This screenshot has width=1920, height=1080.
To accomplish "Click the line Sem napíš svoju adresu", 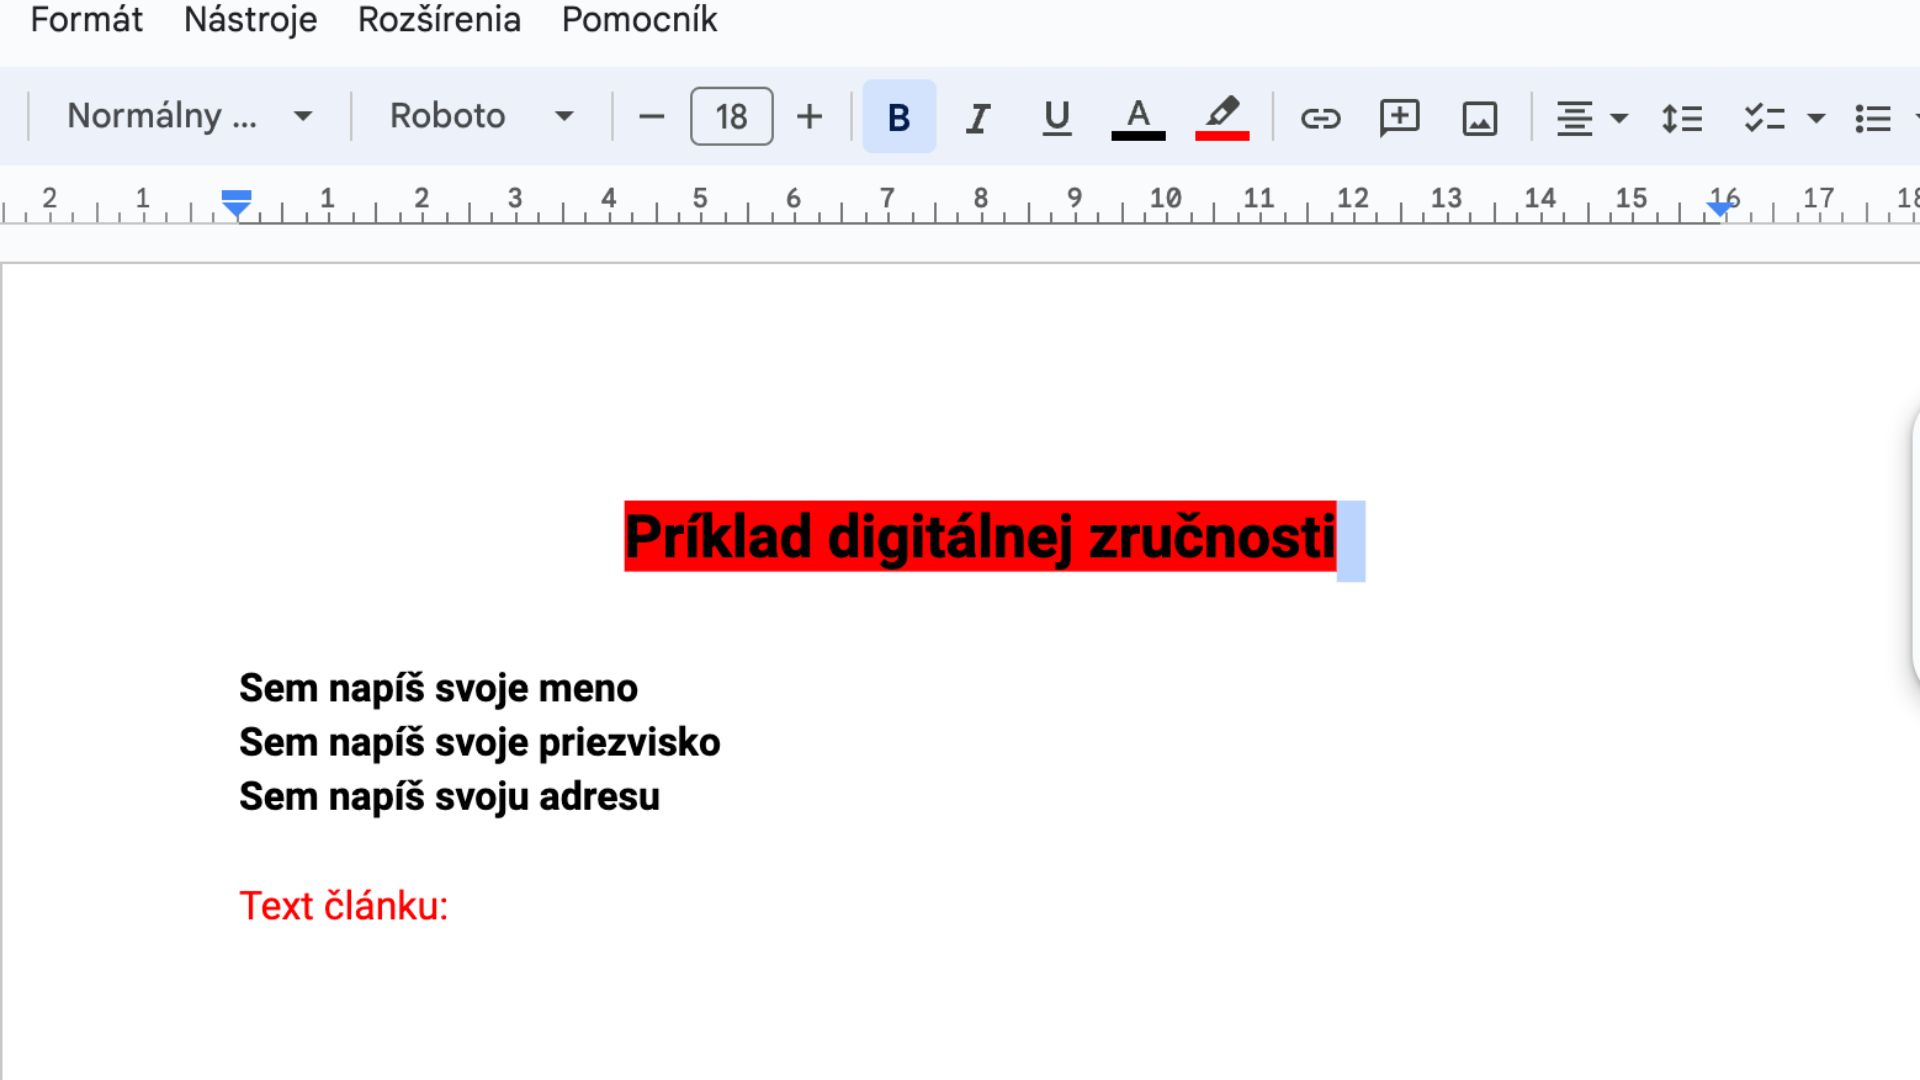I will coord(449,796).
